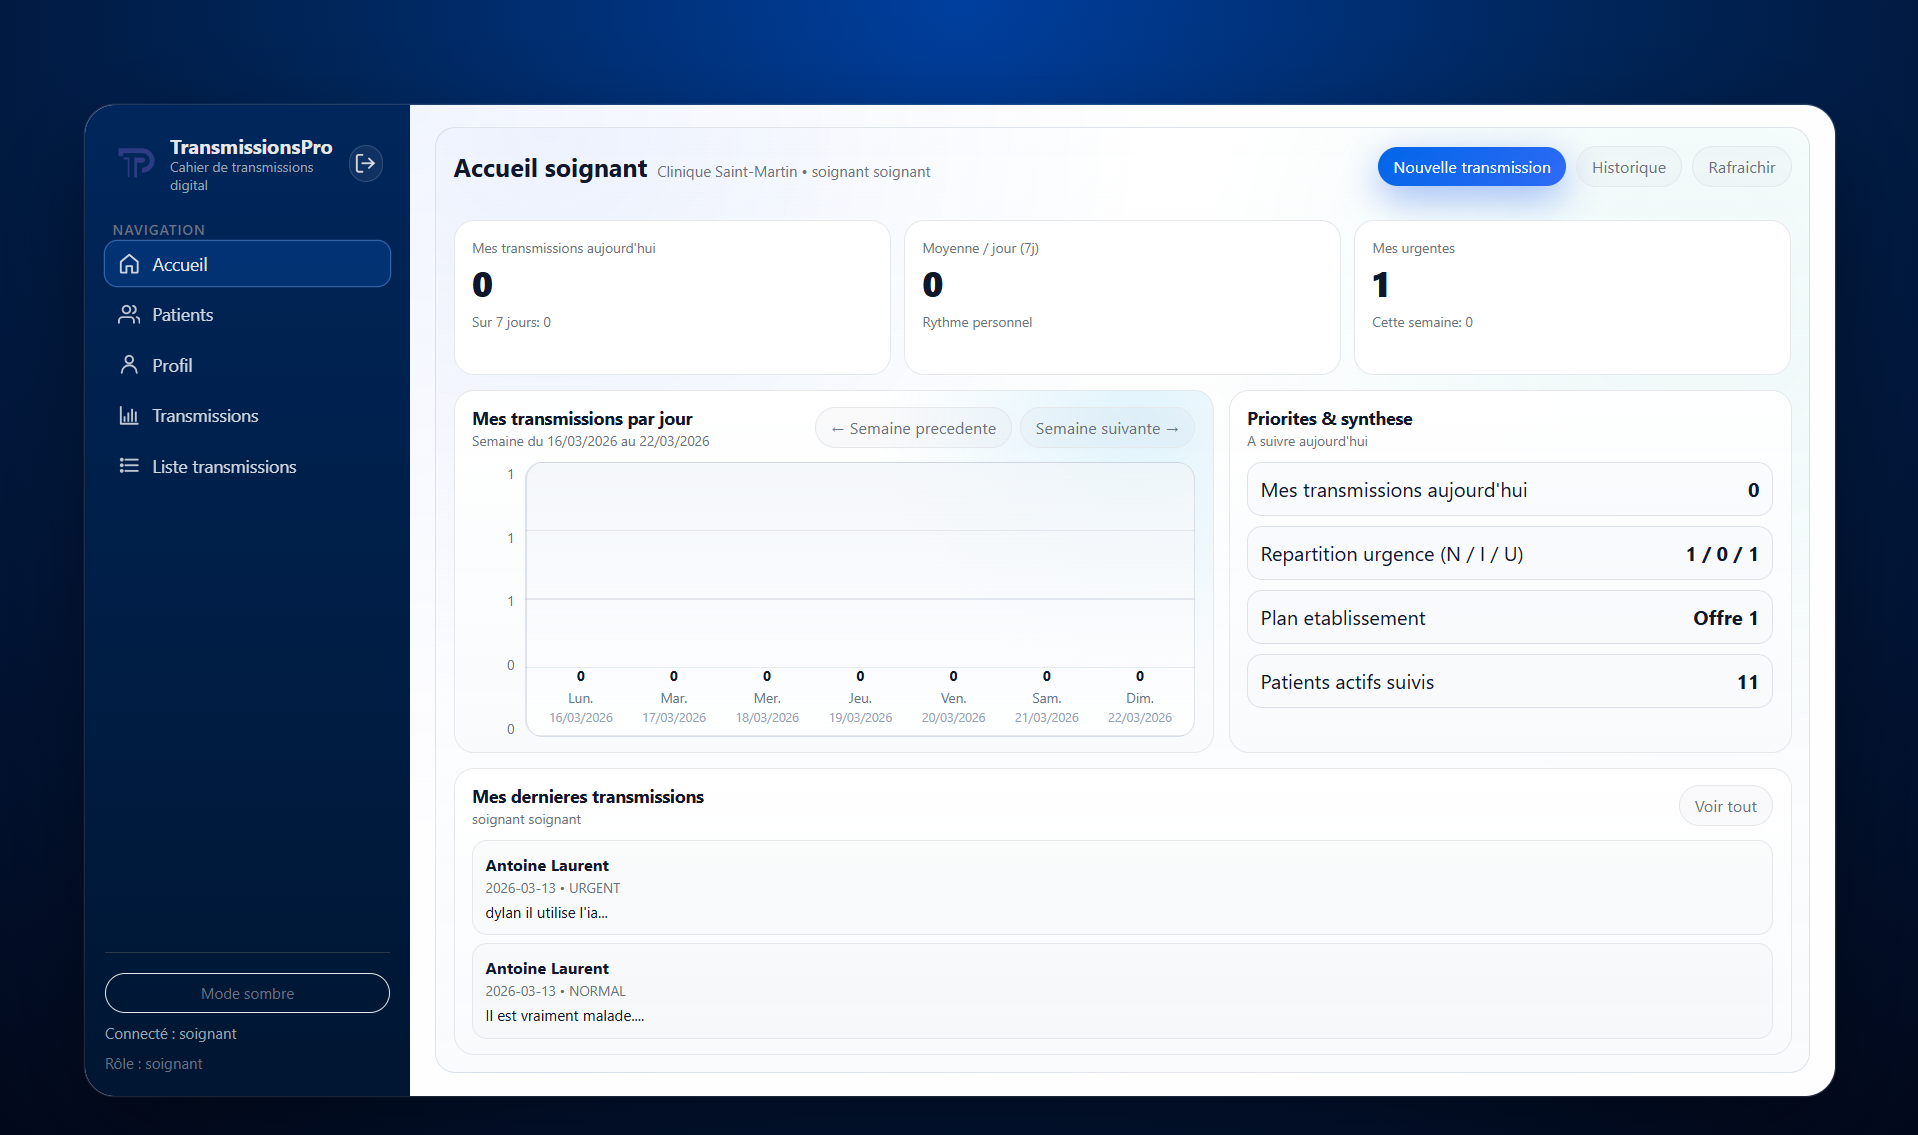Open the Historique view
This screenshot has width=1918, height=1135.
pos(1628,167)
